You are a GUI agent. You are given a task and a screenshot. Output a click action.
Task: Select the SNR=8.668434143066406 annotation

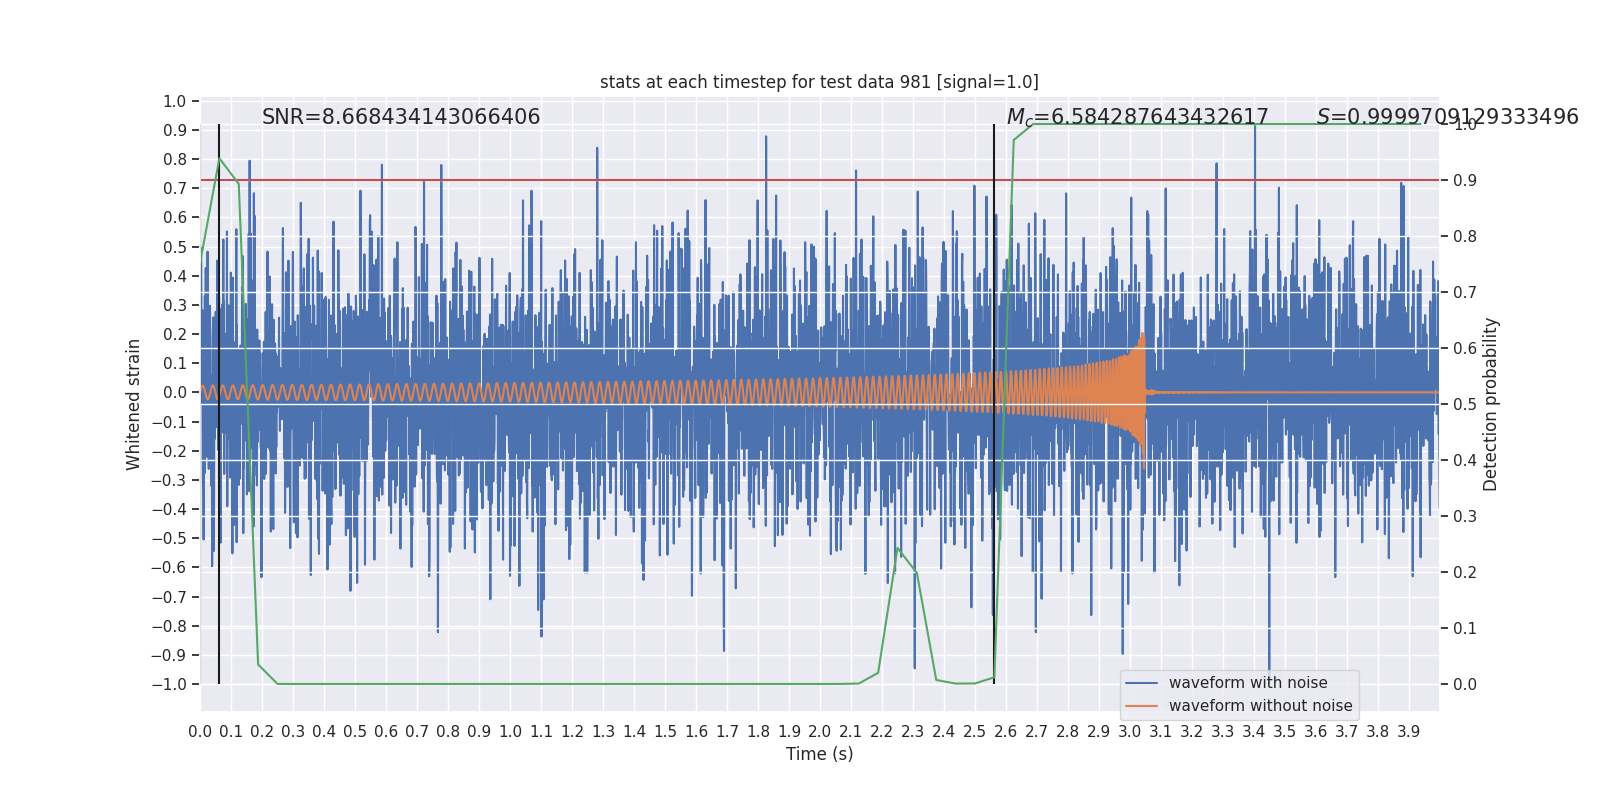click(401, 117)
